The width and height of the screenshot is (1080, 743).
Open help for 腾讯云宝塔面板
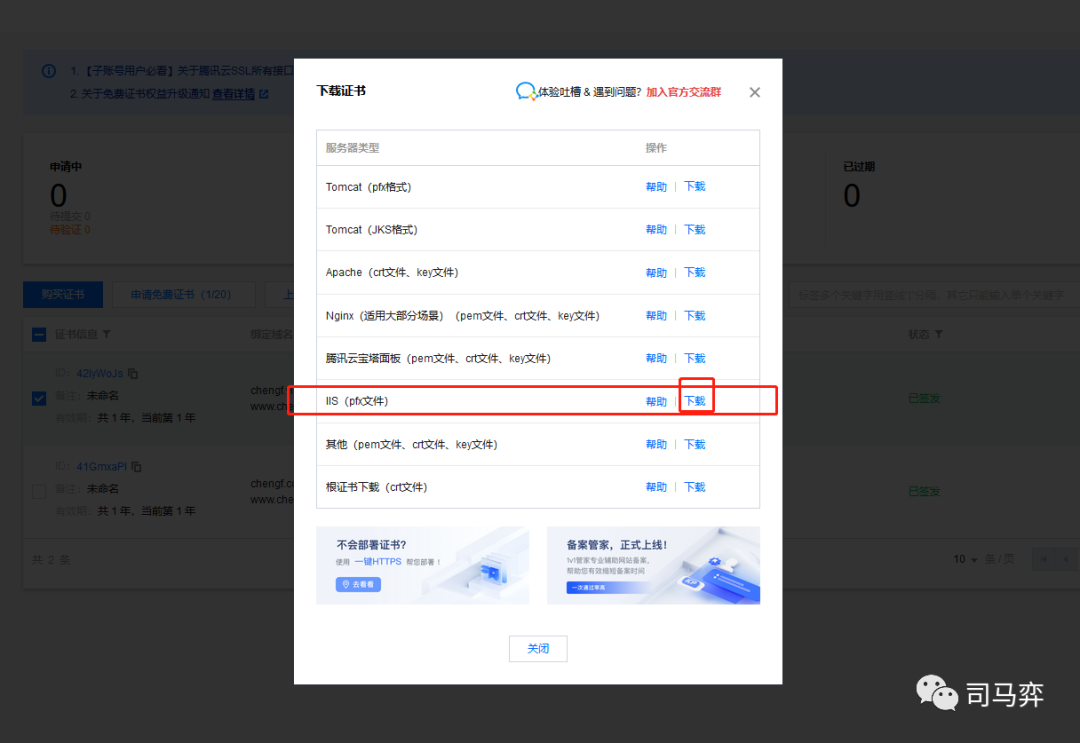click(656, 358)
